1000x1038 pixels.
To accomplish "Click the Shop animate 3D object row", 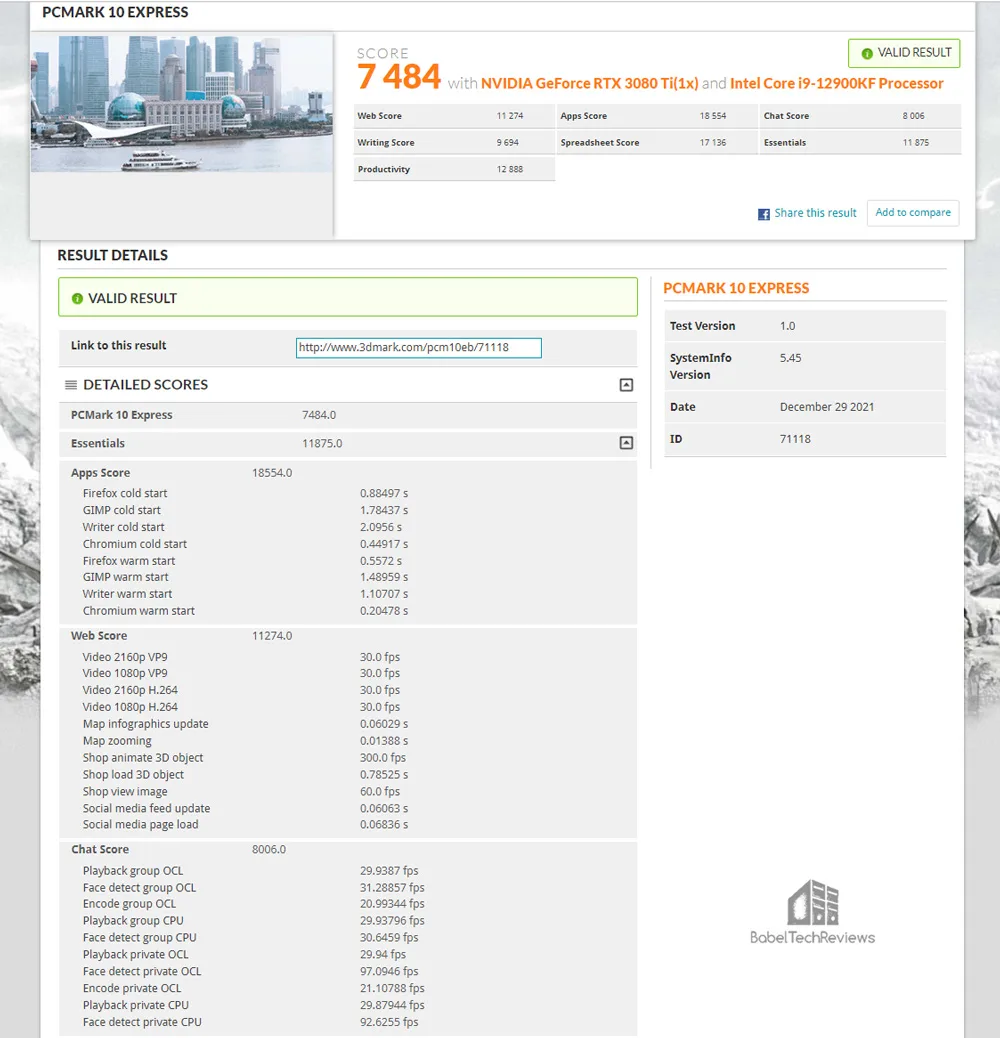I will (x=348, y=758).
